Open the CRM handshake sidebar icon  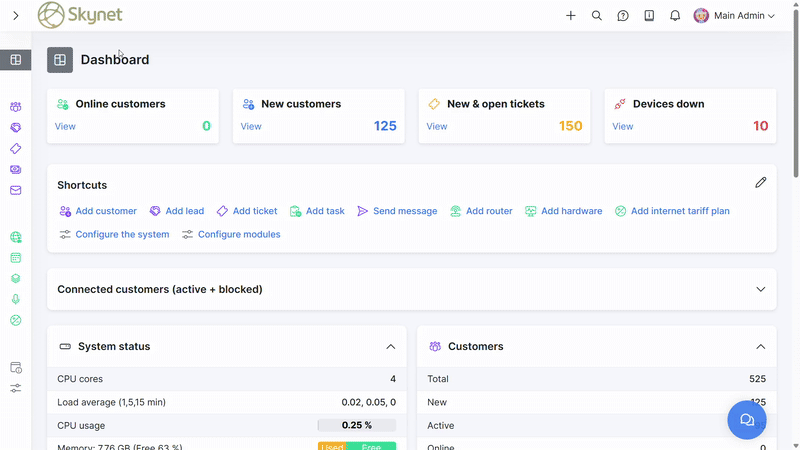16,128
